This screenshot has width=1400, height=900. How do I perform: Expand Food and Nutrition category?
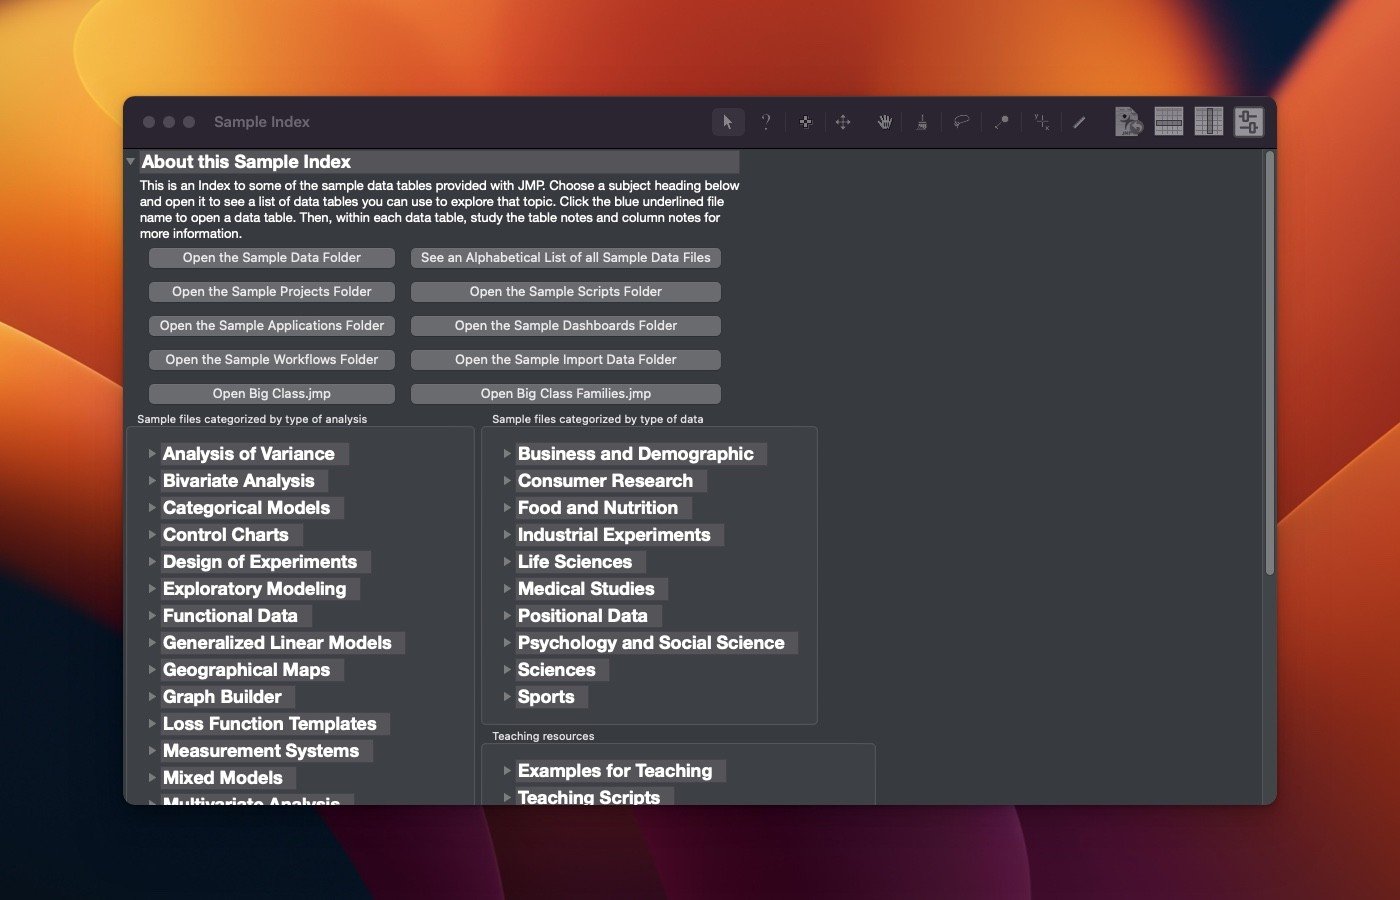(x=507, y=508)
